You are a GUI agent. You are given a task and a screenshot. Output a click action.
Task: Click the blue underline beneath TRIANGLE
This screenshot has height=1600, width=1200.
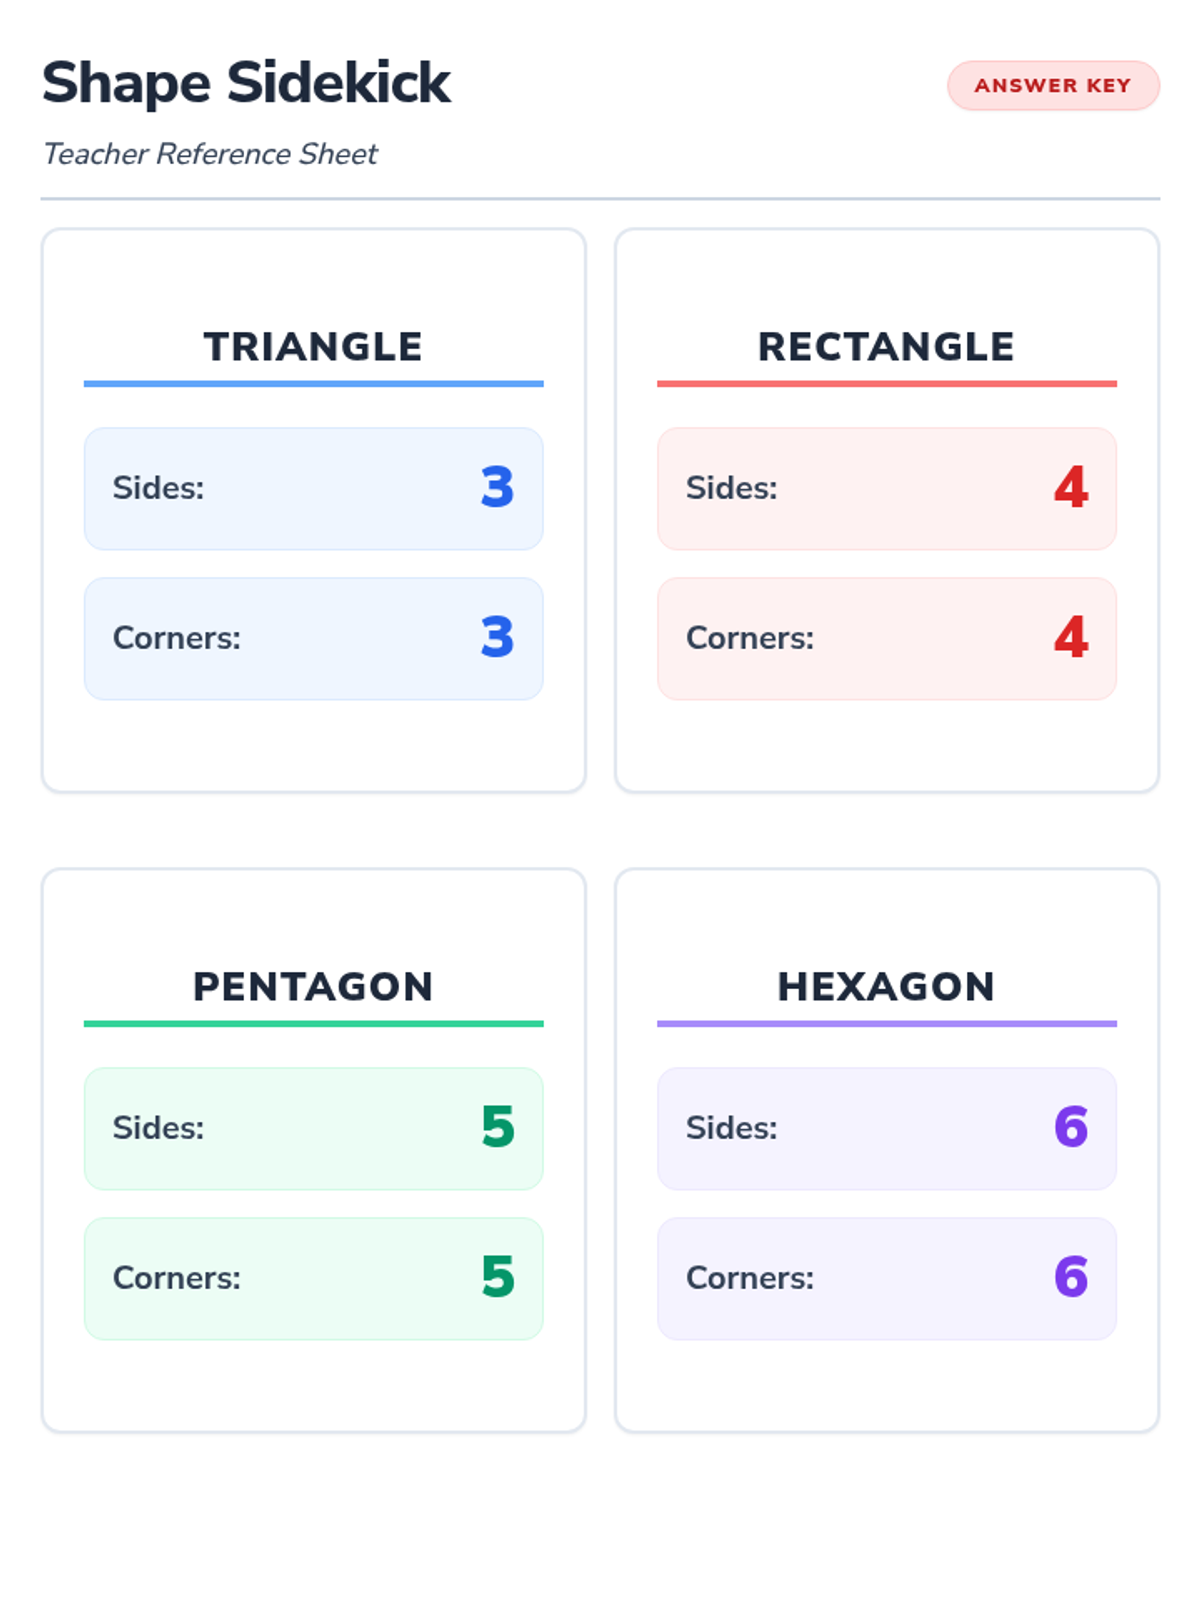point(313,383)
